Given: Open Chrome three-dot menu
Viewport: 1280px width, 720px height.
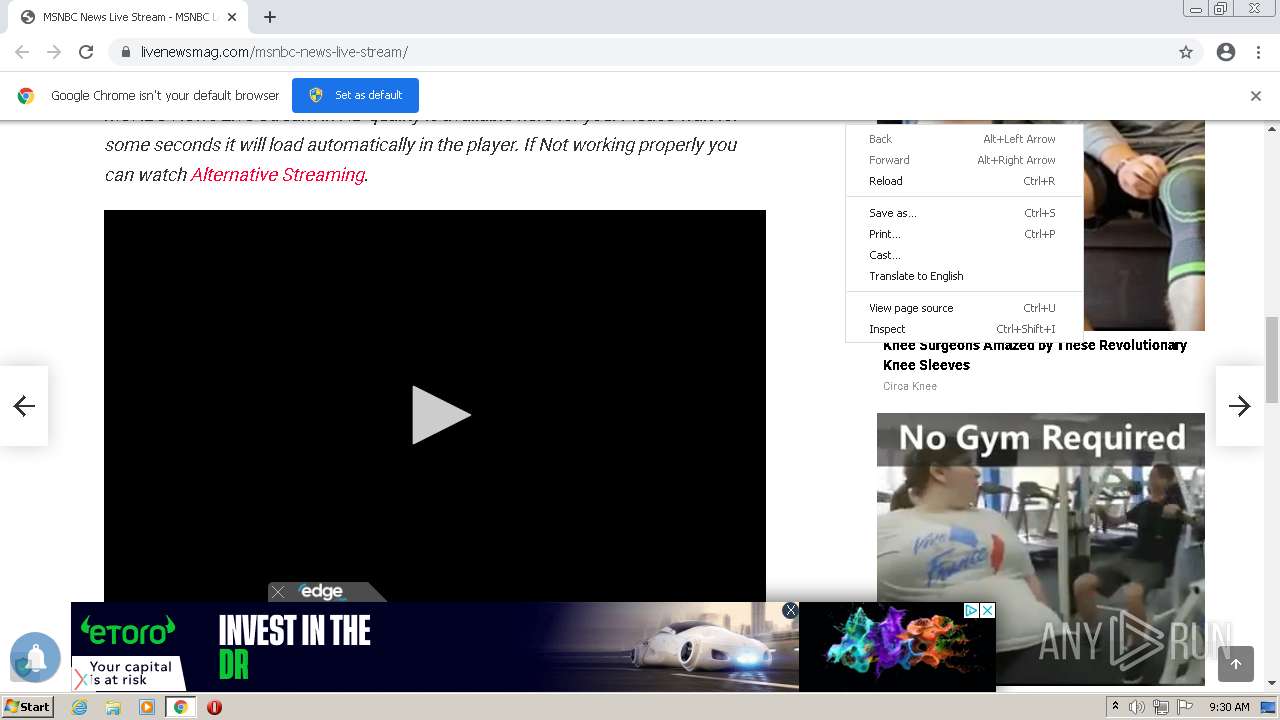Looking at the screenshot, I should (x=1258, y=52).
